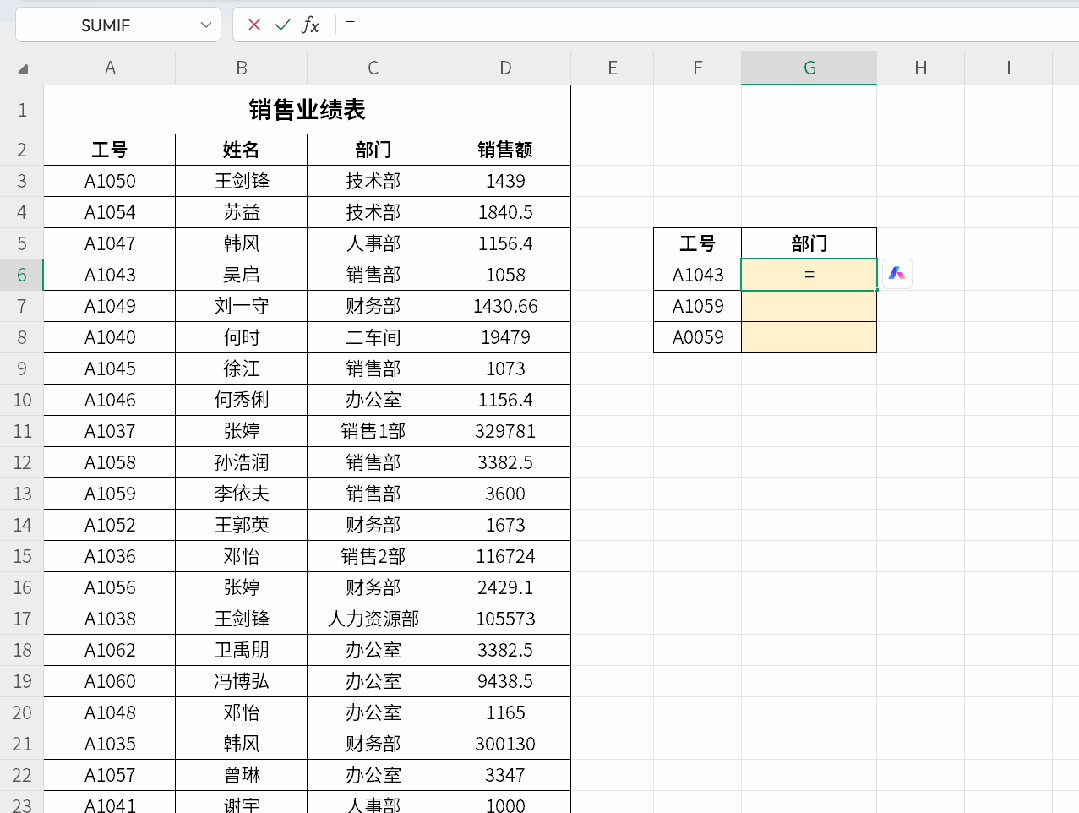Image resolution: width=1079 pixels, height=813 pixels.
Task: Click inside the formula bar input area
Action: click(x=700, y=25)
